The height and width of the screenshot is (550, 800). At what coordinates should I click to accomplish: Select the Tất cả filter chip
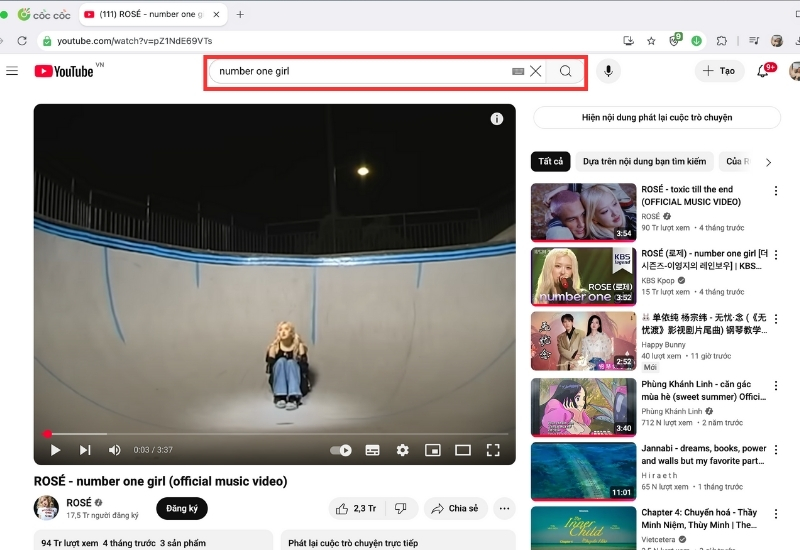pos(551,161)
